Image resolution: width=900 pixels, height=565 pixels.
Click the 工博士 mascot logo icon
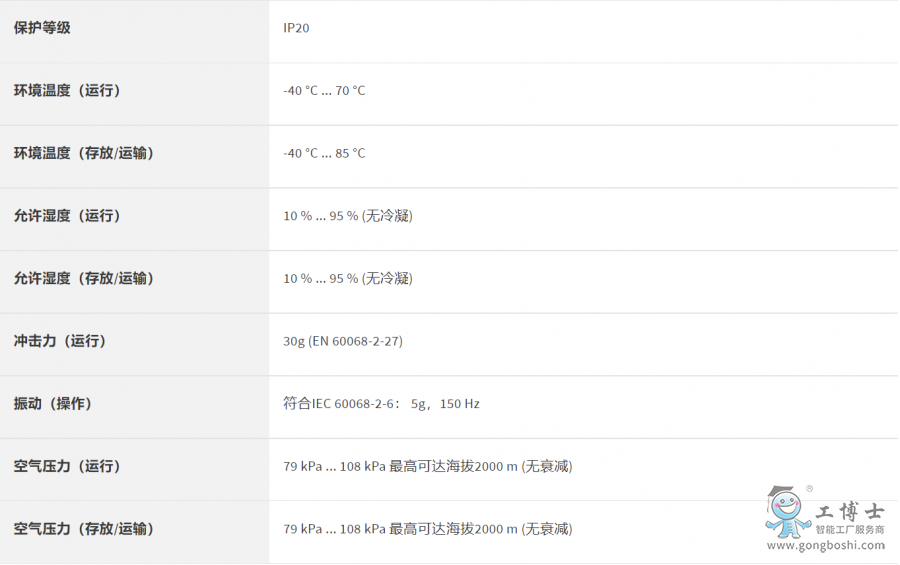pos(788,512)
